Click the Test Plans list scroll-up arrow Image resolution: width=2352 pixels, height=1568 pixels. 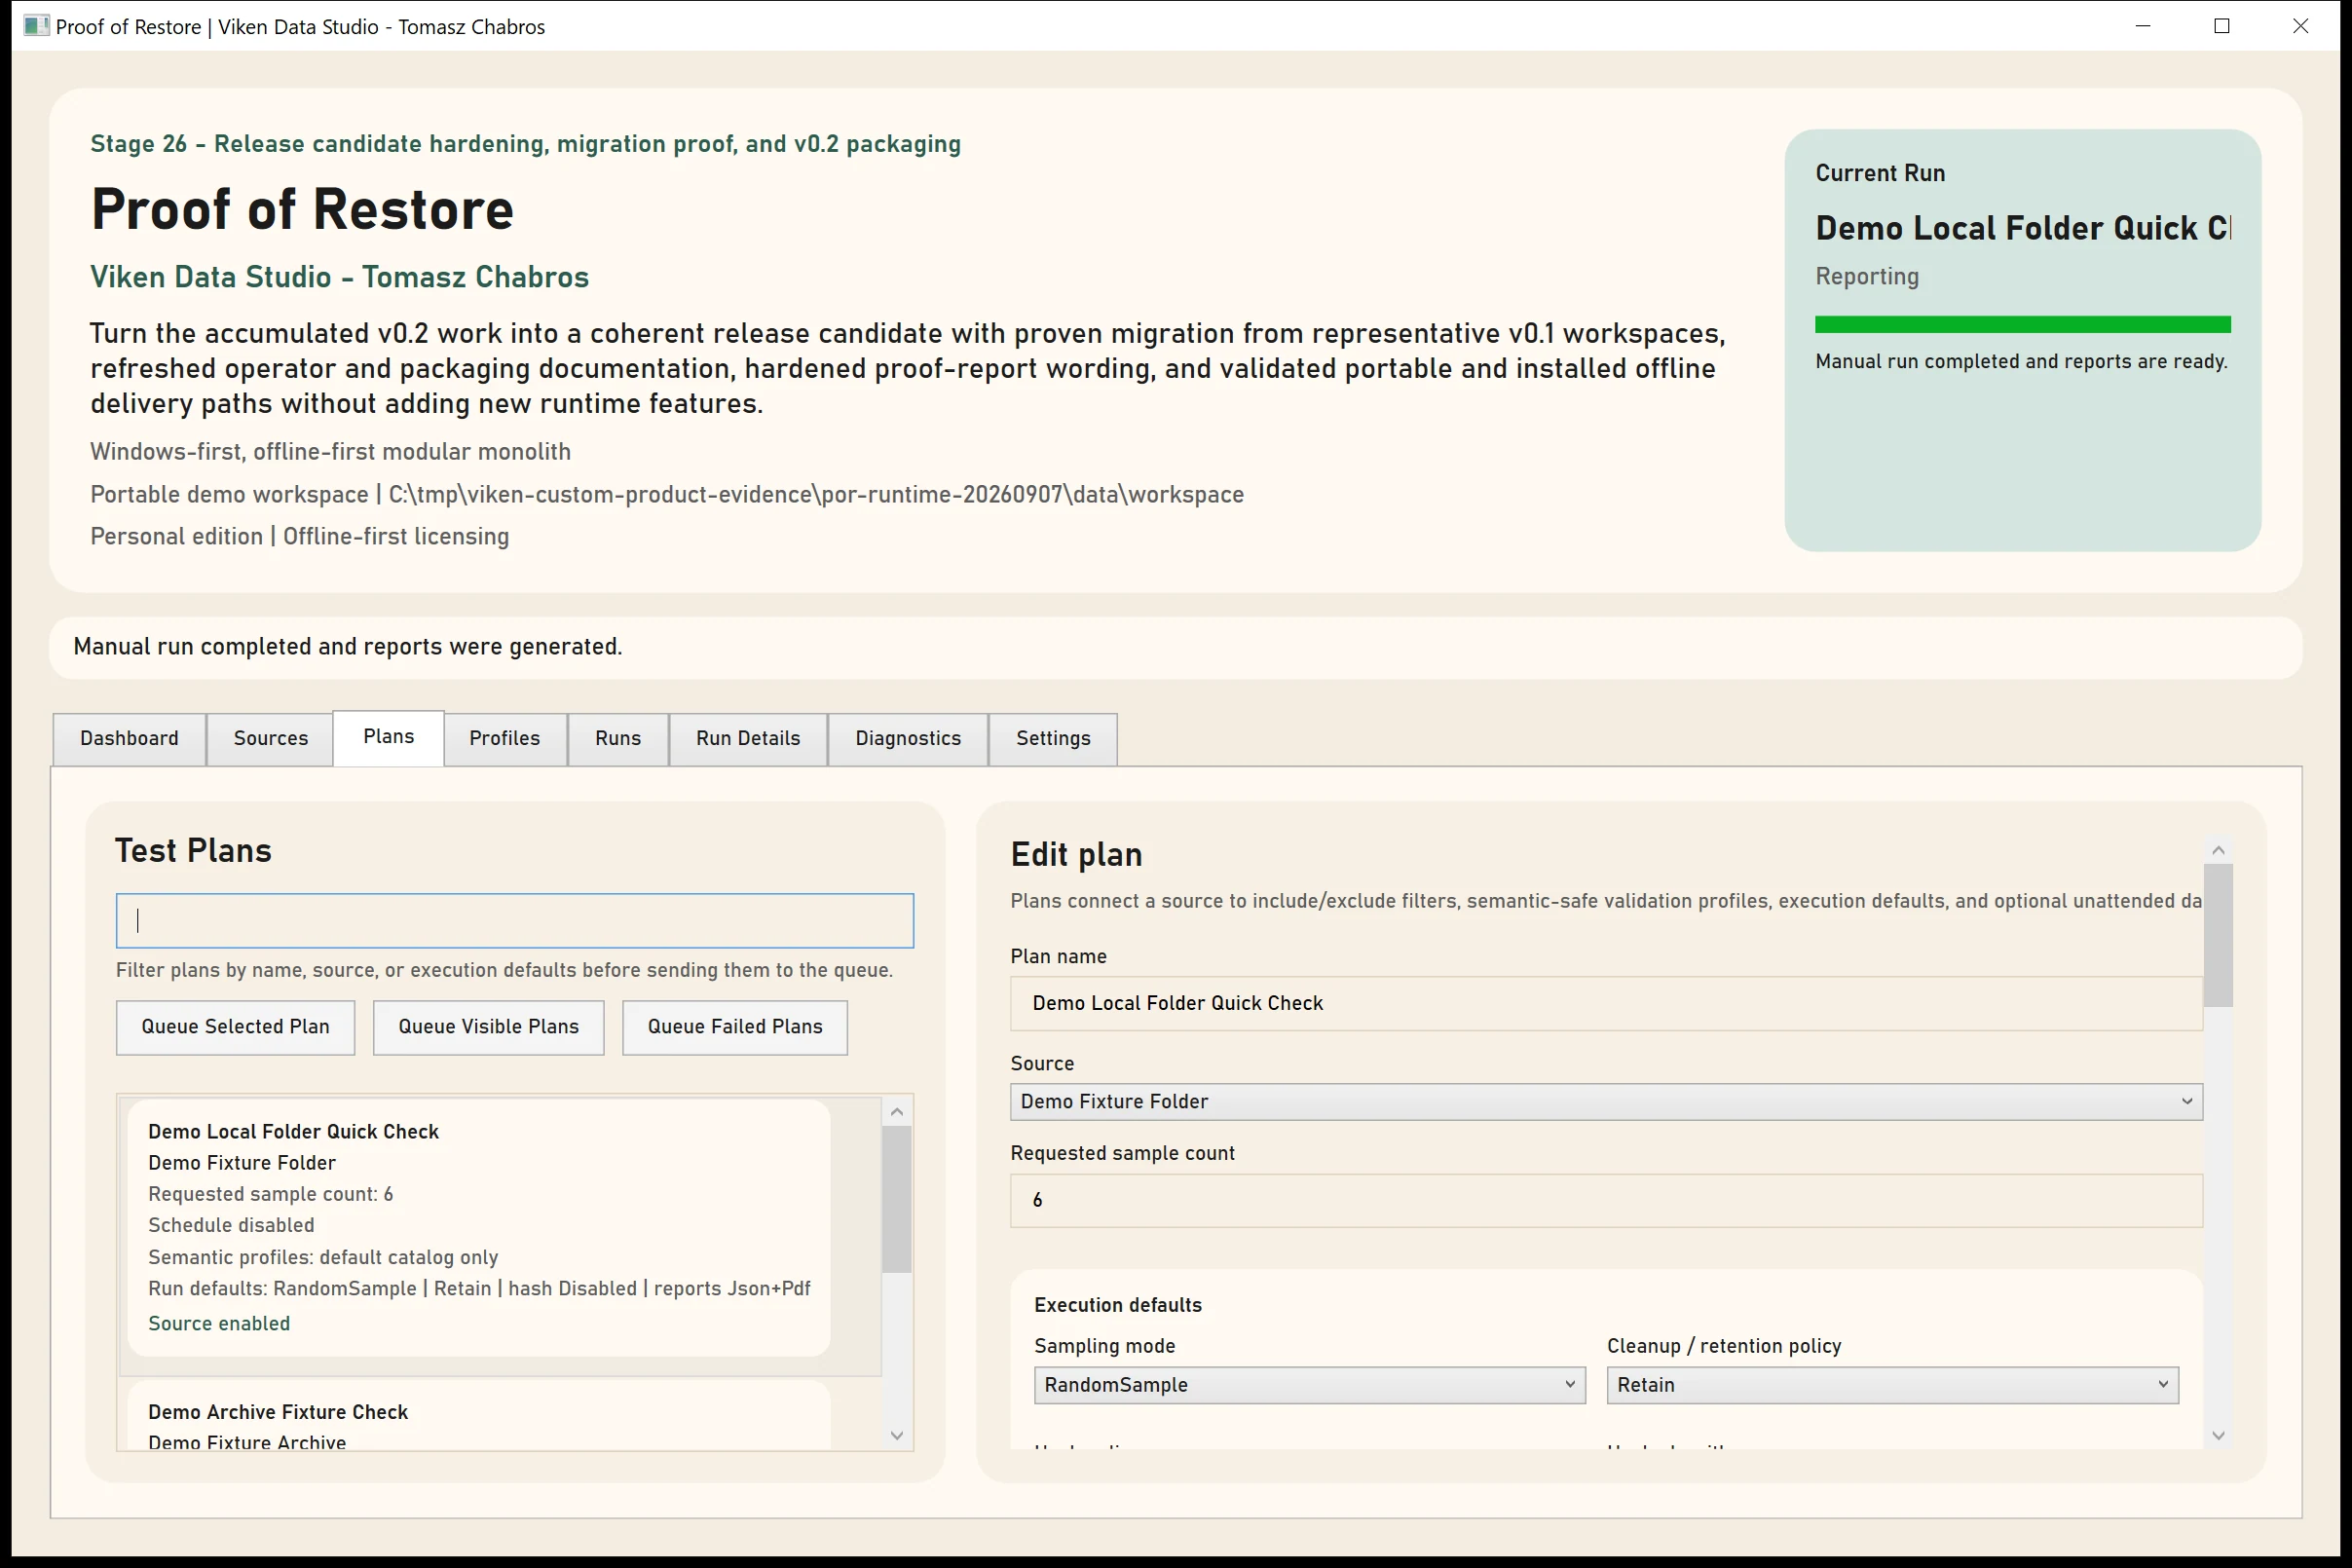(897, 1112)
